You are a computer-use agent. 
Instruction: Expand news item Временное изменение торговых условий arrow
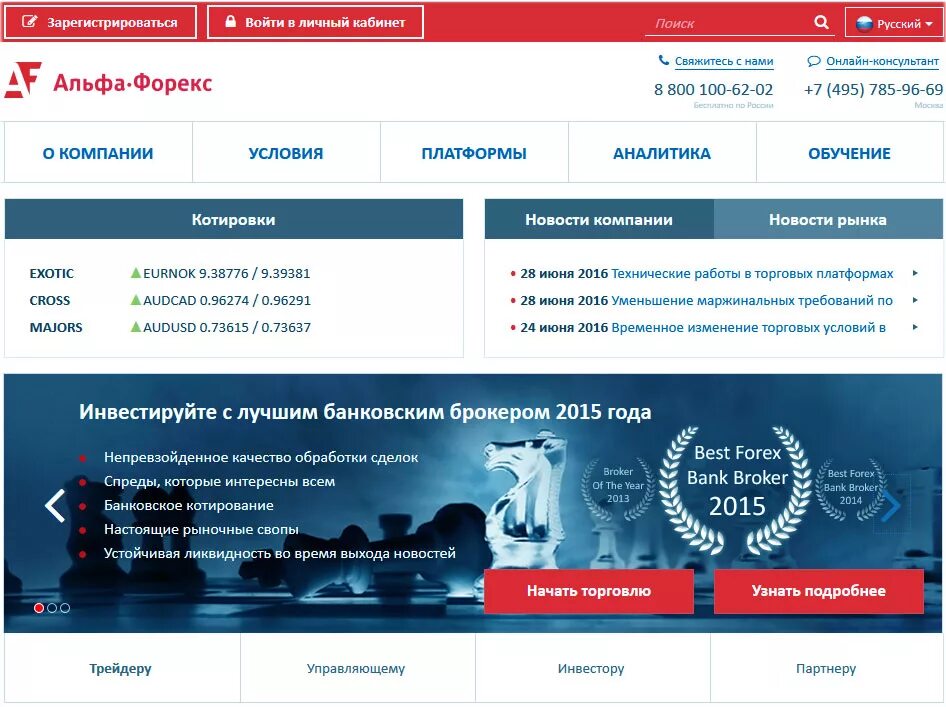[915, 327]
